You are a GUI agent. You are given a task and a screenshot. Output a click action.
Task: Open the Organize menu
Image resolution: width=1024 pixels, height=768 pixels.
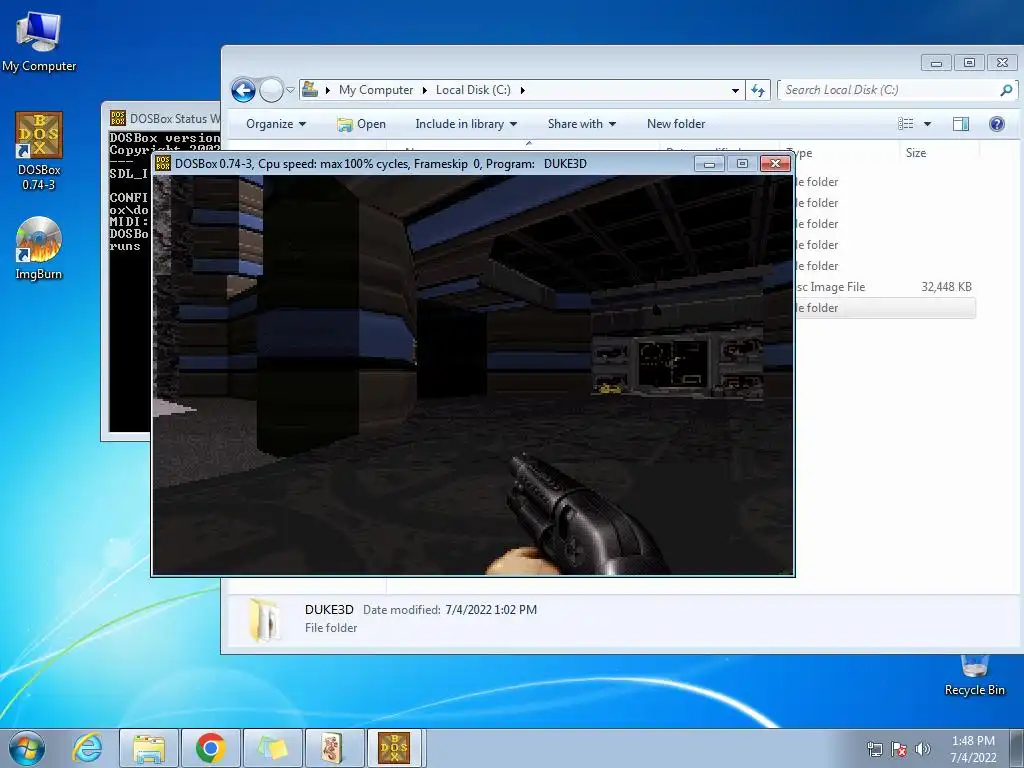click(x=276, y=124)
